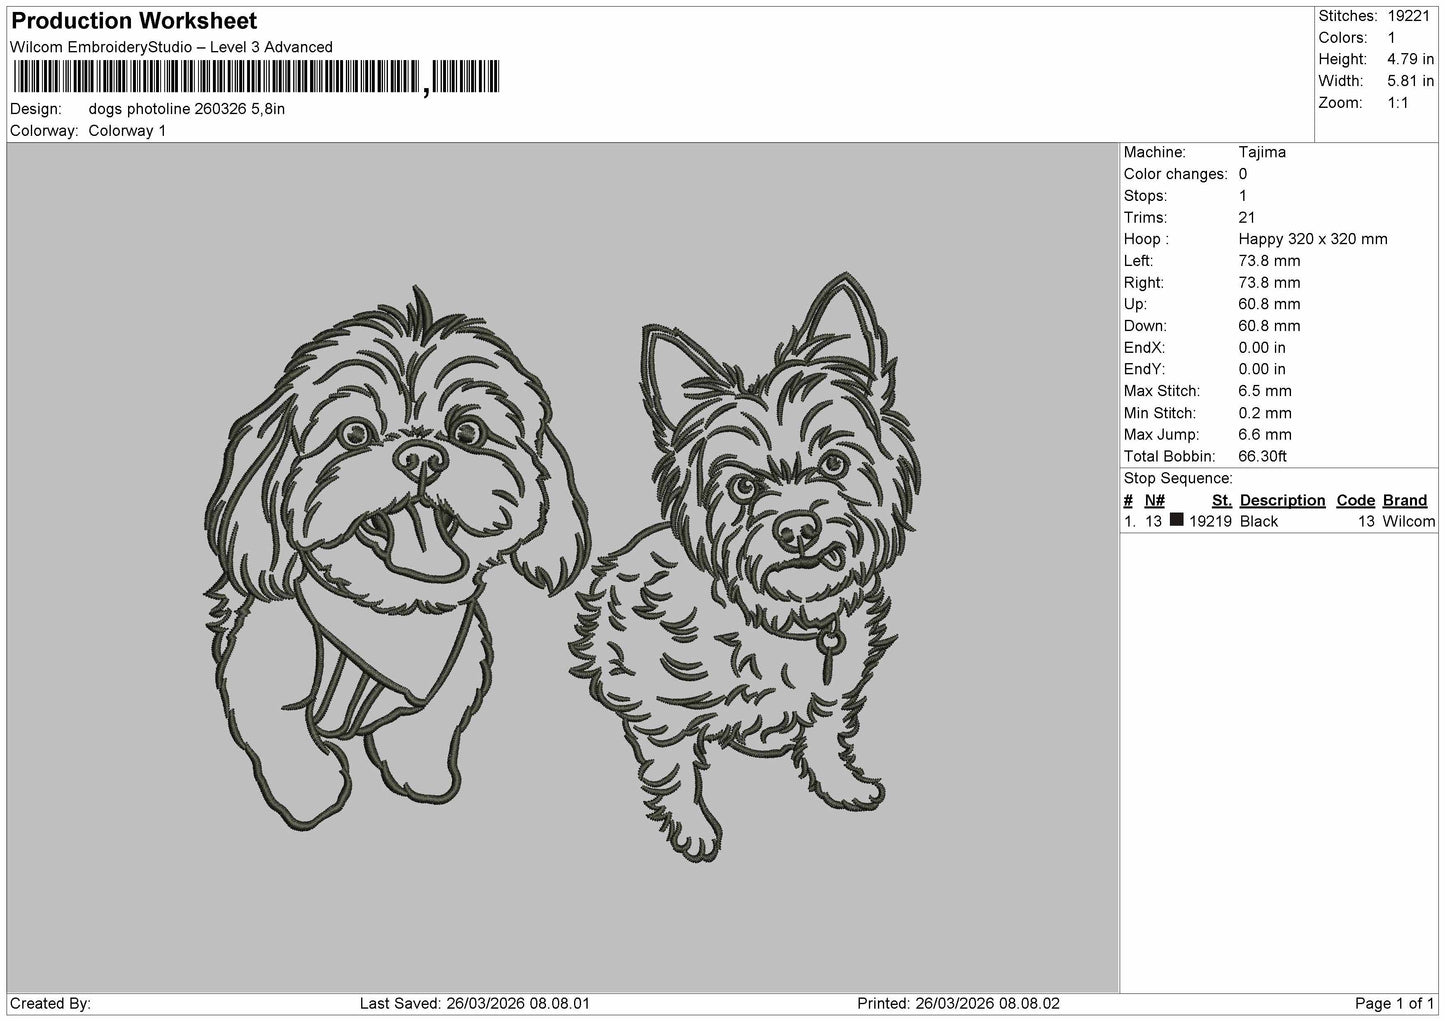Select the Wilcom EmbroideryStudio – Level 3 Advanced line
The height and width of the screenshot is (1021, 1445).
click(x=171, y=47)
